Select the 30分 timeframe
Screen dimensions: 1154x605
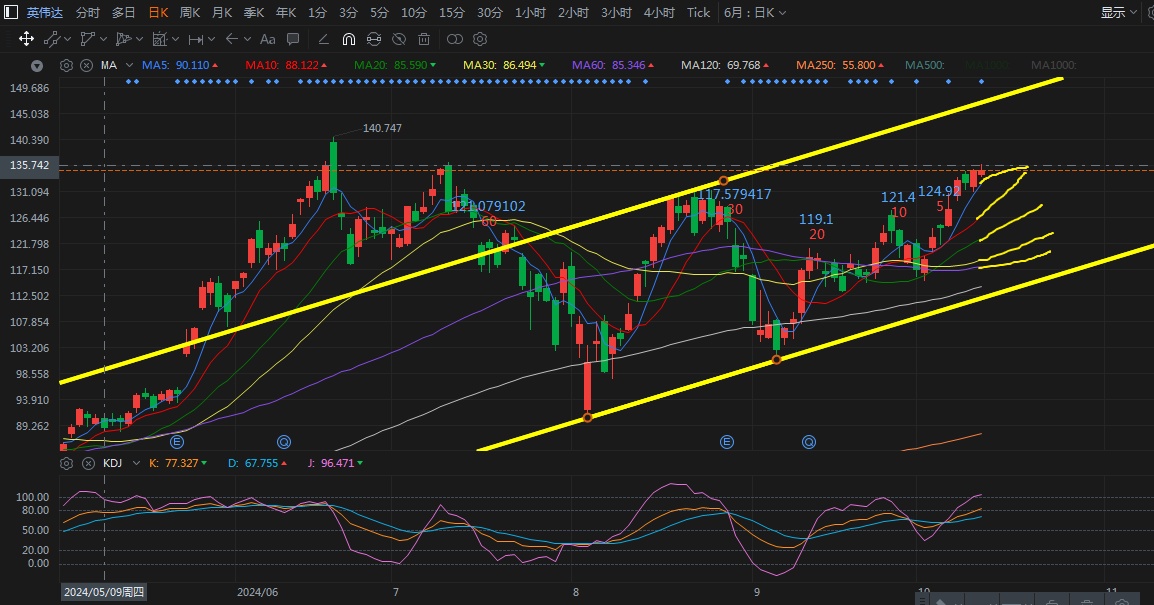pos(489,12)
